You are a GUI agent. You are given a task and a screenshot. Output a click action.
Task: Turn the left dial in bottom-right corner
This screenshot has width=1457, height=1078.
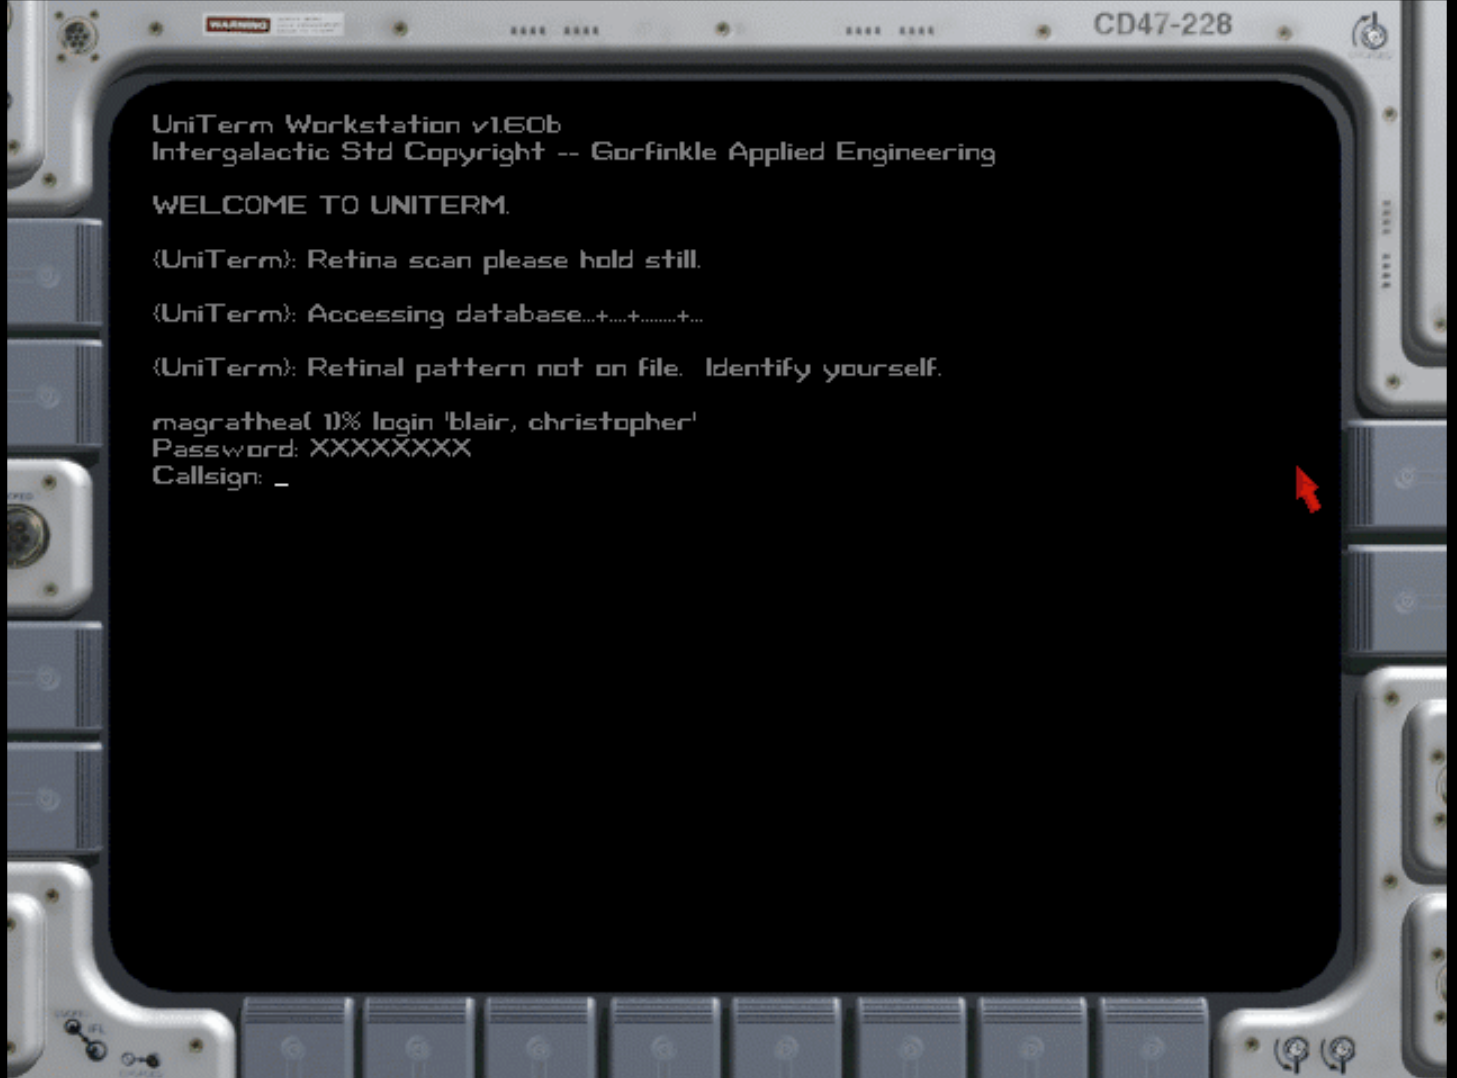click(x=1292, y=1052)
